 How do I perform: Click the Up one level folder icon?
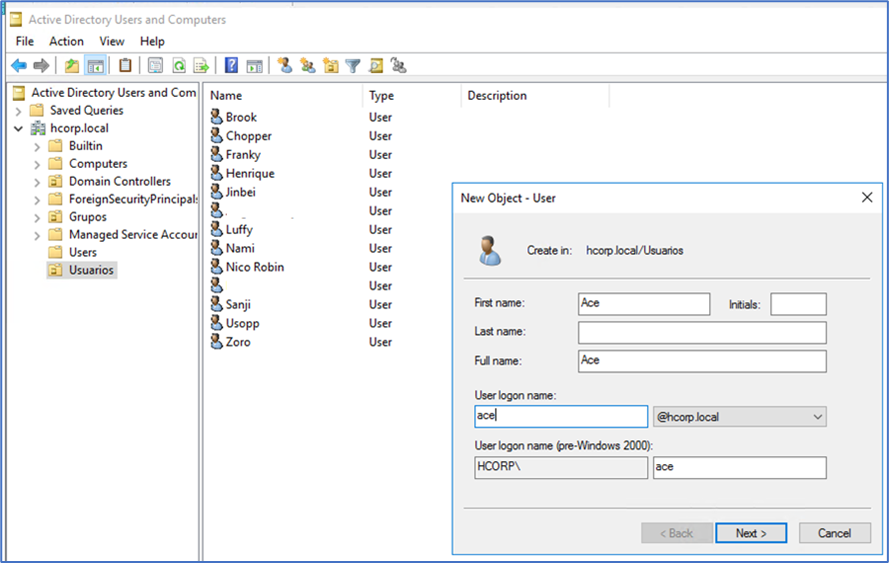[71, 66]
